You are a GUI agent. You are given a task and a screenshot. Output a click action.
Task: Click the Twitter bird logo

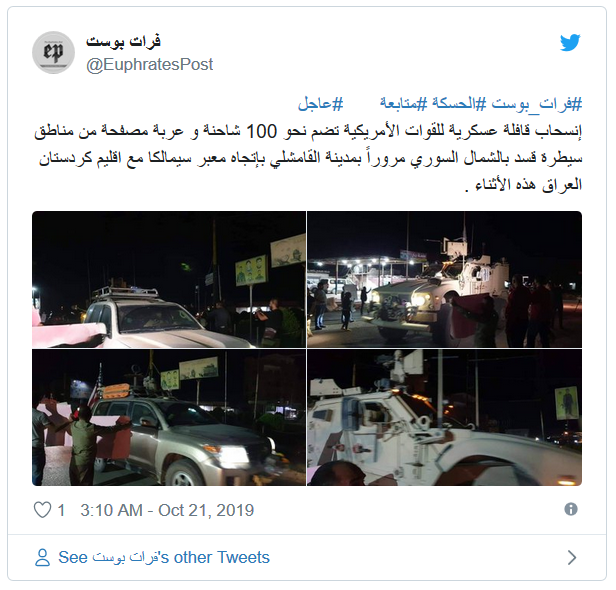[570, 42]
